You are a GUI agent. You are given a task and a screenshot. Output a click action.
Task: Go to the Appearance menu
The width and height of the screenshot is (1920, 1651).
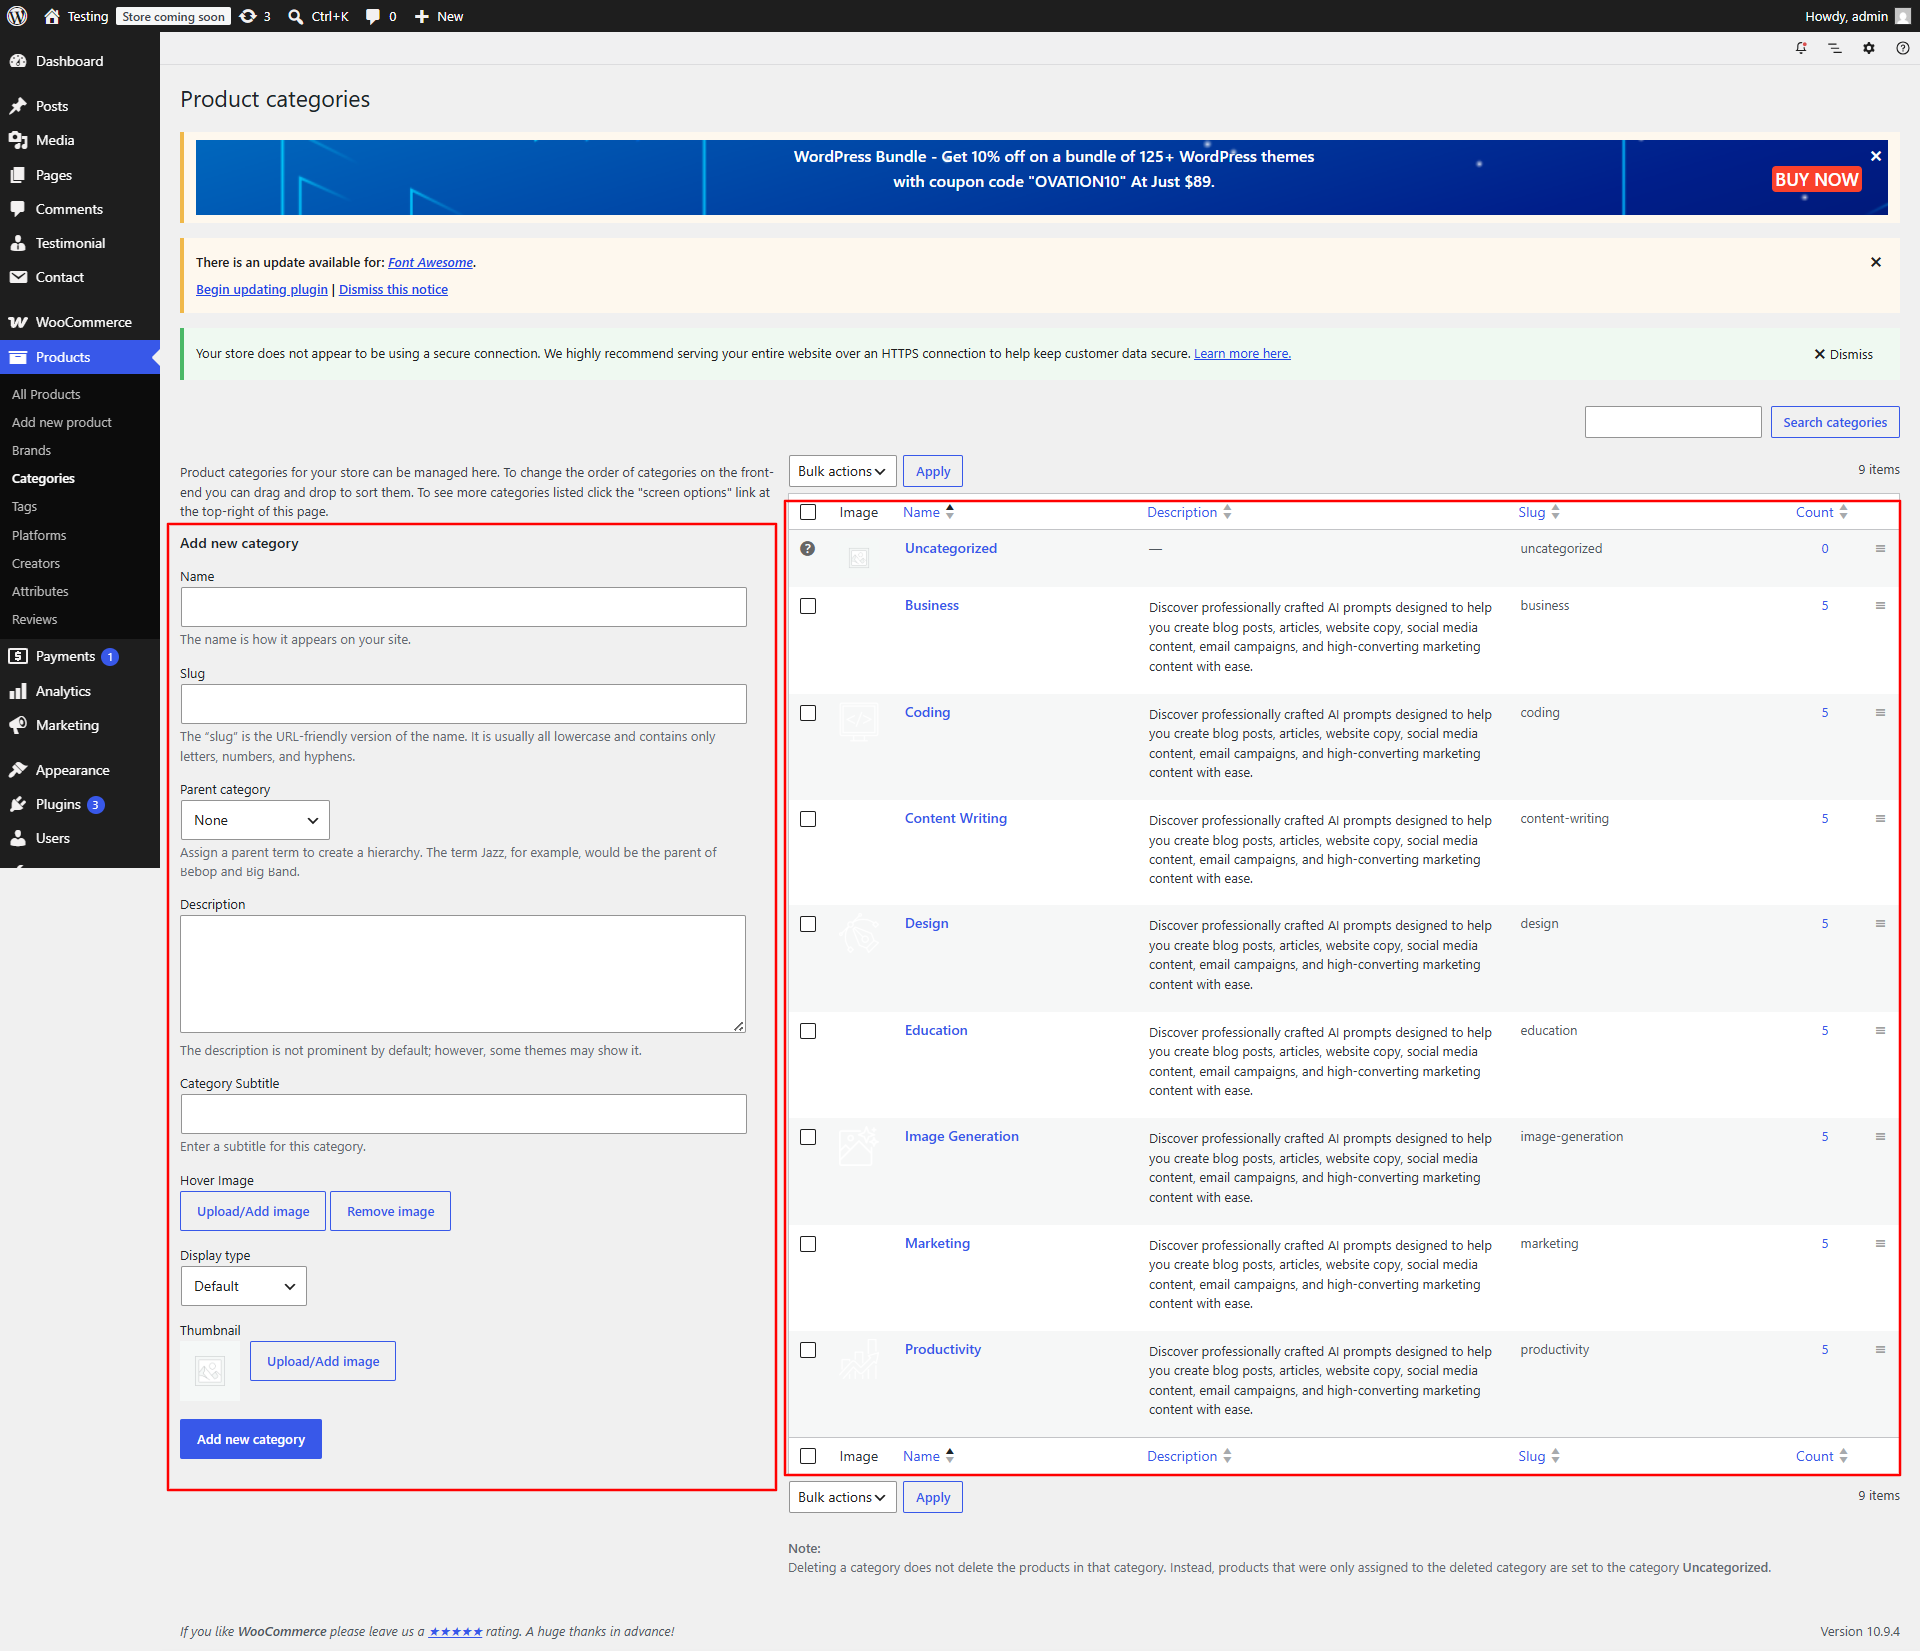point(72,770)
